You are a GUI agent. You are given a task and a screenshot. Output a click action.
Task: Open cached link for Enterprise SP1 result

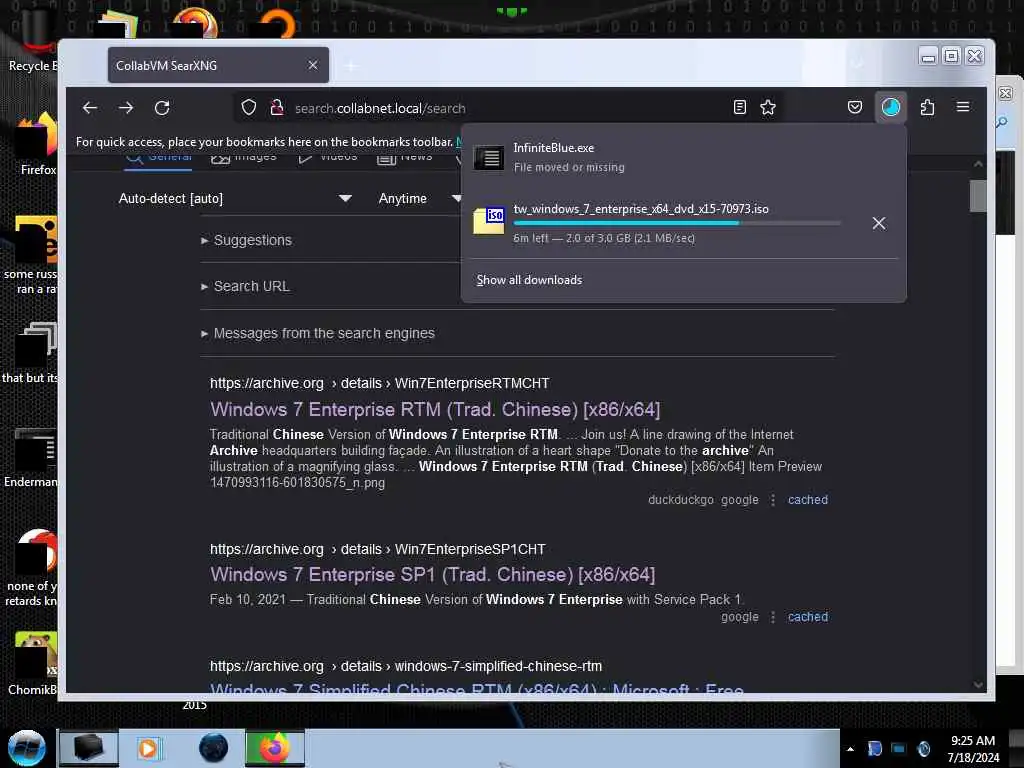808,617
